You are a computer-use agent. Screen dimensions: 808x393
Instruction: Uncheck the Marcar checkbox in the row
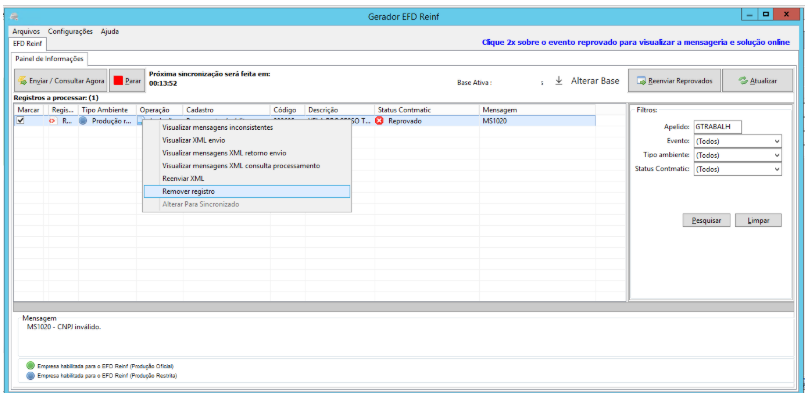[x=21, y=121]
